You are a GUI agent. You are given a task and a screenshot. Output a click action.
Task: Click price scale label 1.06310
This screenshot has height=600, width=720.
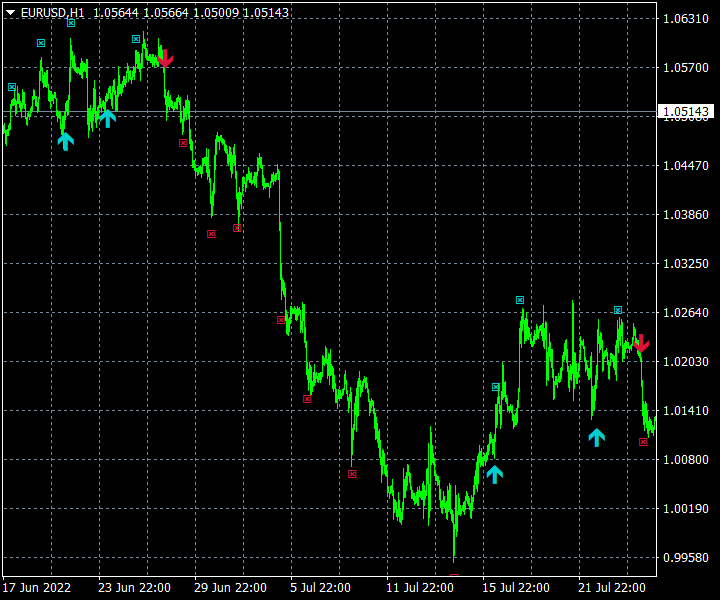click(x=686, y=19)
